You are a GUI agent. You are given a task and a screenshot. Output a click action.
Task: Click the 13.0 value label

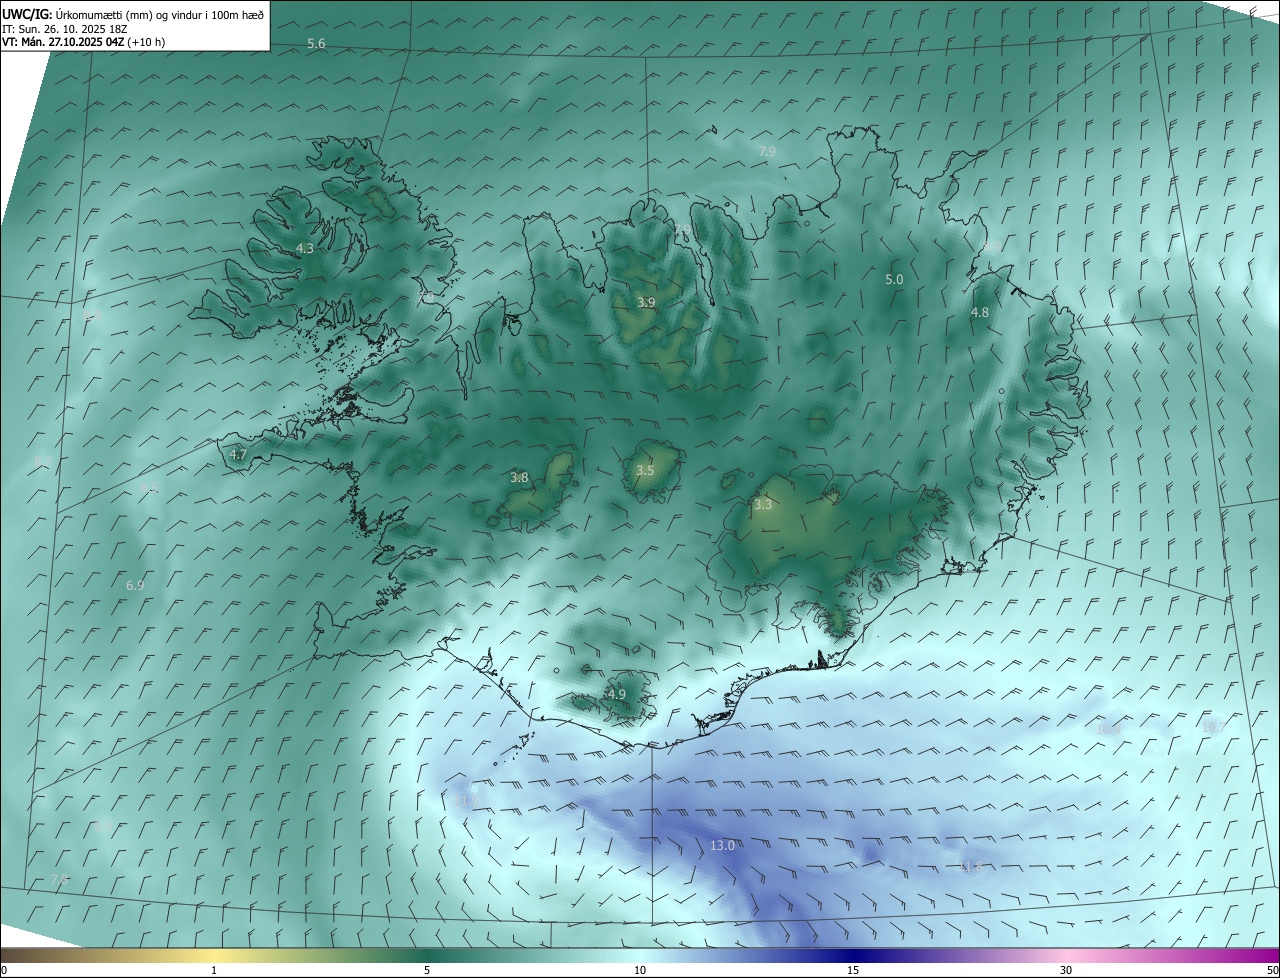coord(722,846)
